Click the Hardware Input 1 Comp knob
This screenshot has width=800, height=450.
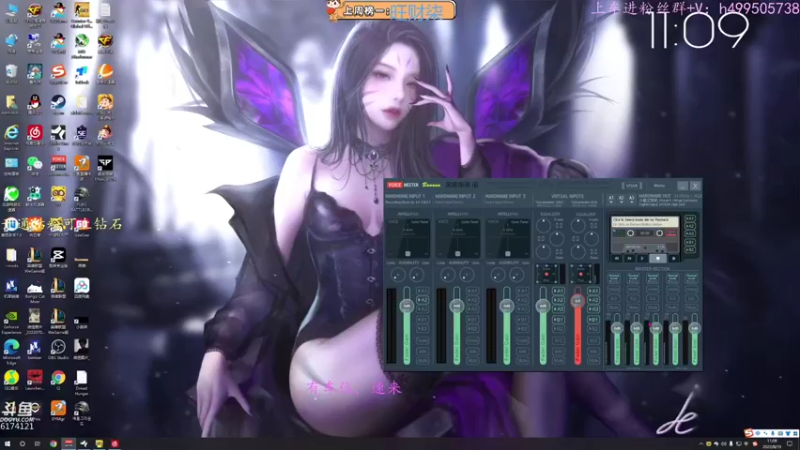coord(398,274)
